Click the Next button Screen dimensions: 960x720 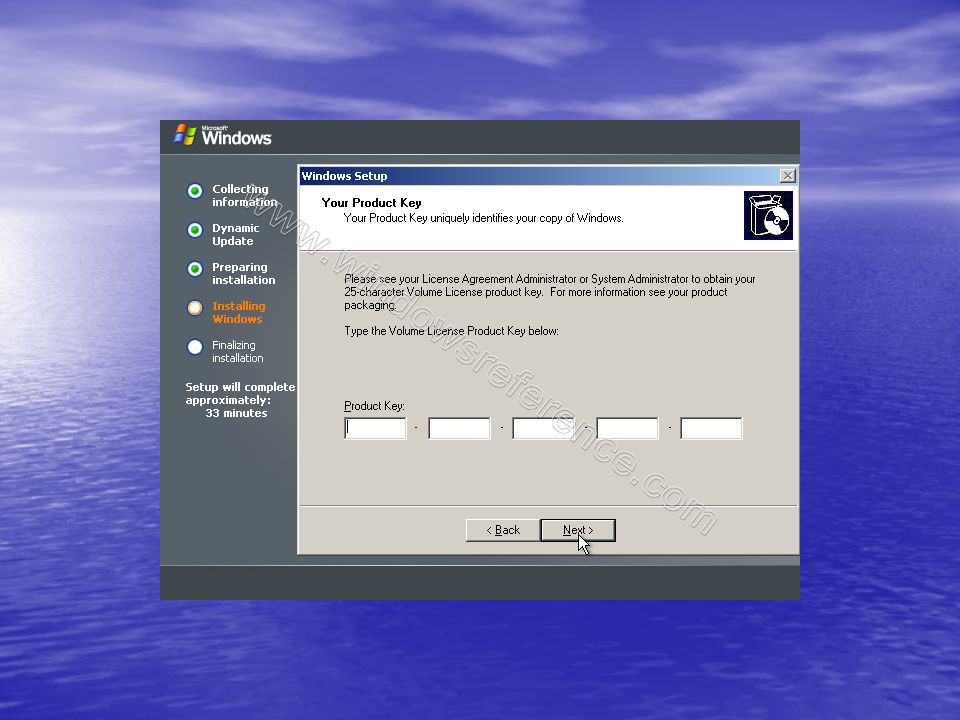(x=578, y=530)
